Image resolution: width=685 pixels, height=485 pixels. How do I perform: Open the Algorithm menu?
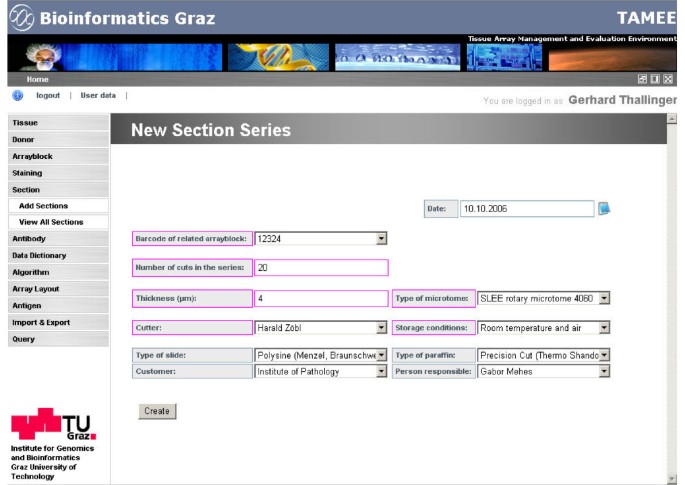click(x=58, y=272)
